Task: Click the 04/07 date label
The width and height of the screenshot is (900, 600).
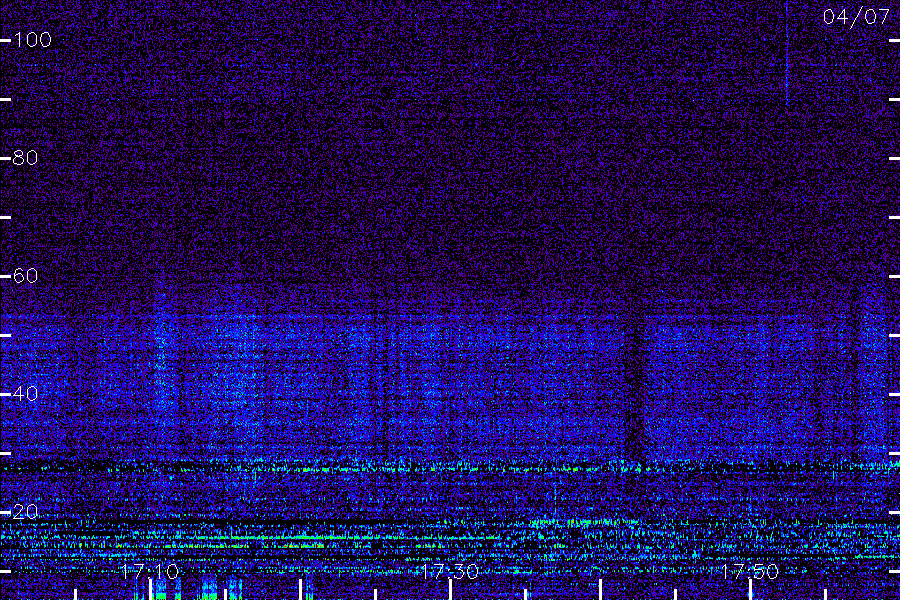Action: tap(856, 17)
